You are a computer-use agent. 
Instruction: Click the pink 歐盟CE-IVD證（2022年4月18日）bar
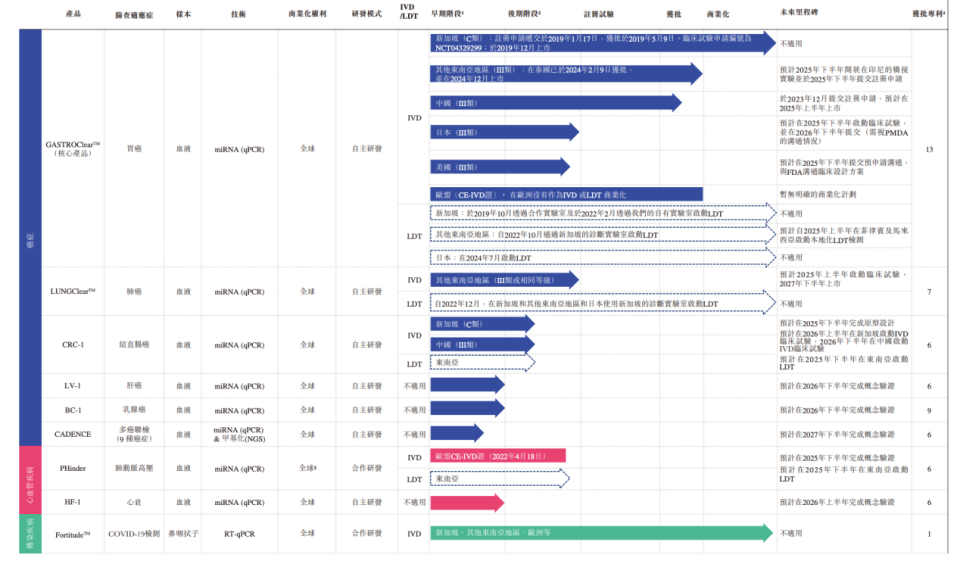pos(498,456)
